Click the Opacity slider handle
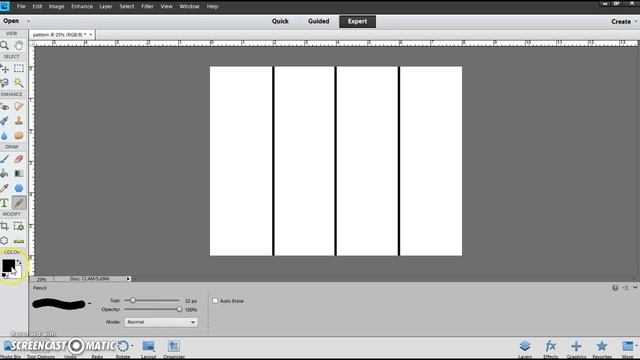Screen dimensions: 640x360 tap(179, 309)
